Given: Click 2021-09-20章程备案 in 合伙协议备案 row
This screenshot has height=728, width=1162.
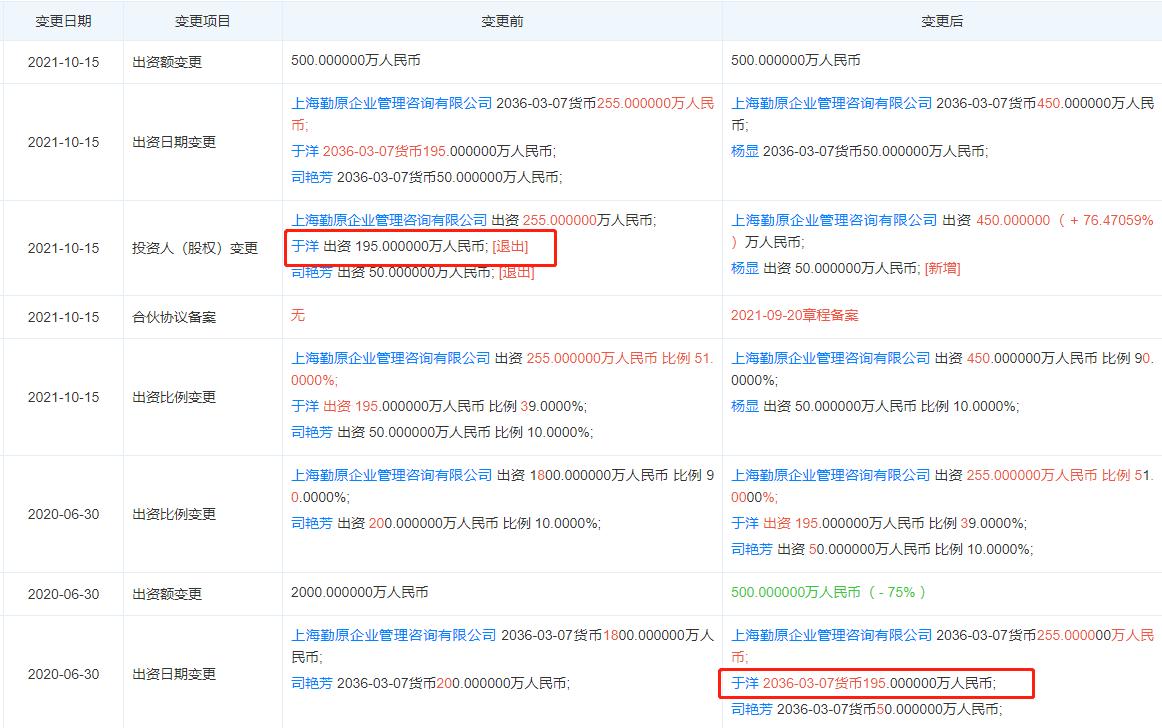Looking at the screenshot, I should click(794, 315).
